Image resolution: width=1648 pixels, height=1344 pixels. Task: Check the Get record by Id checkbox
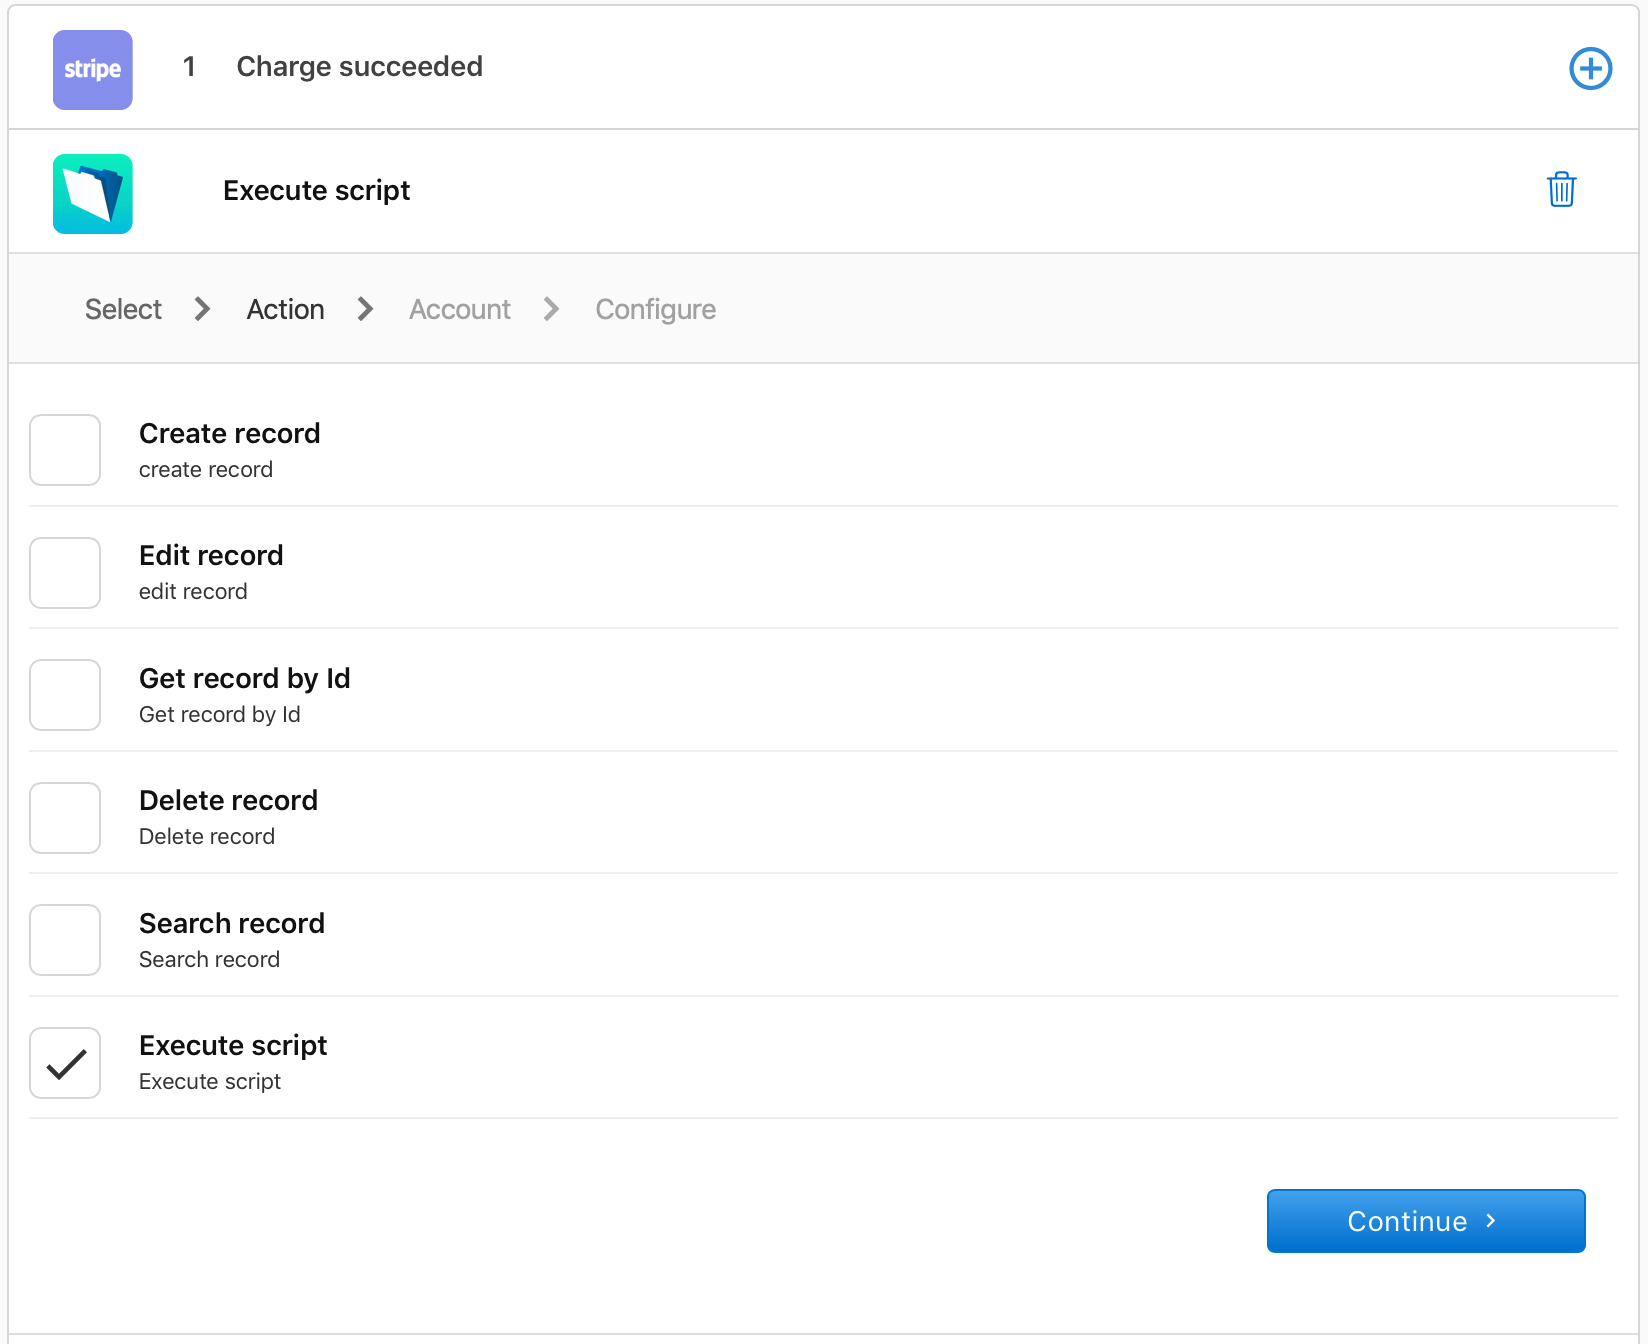click(x=65, y=694)
